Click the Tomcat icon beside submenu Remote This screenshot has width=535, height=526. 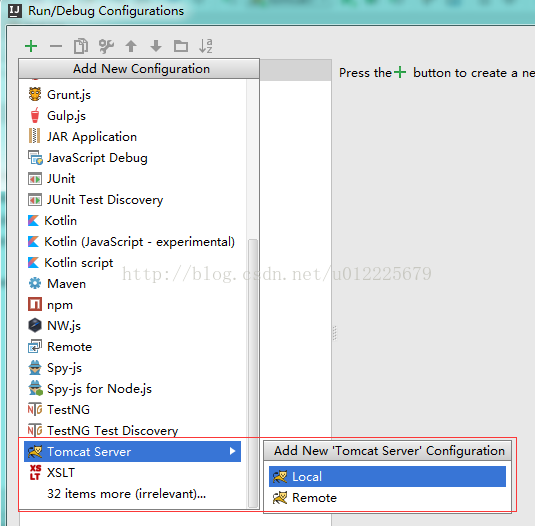pyautogui.click(x=280, y=498)
